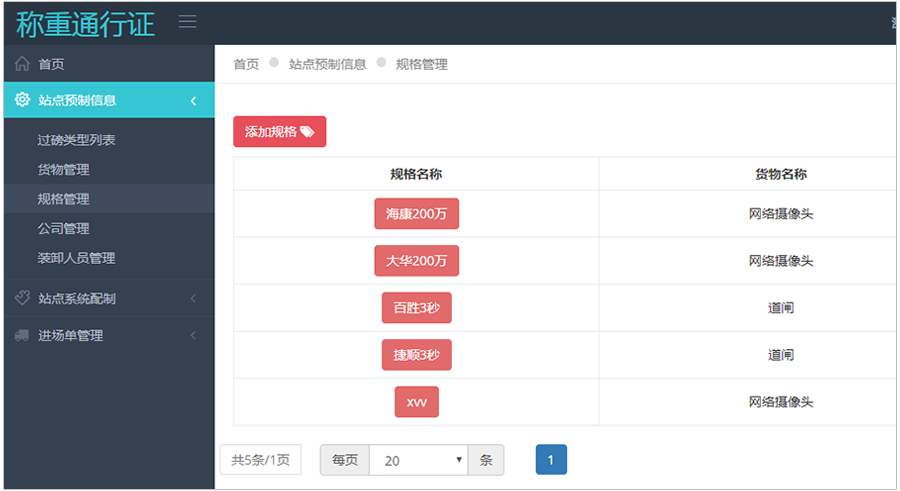Click the 共5条/1页 total label
Image resolution: width=900 pixels, height=491 pixels.
[x=261, y=460]
